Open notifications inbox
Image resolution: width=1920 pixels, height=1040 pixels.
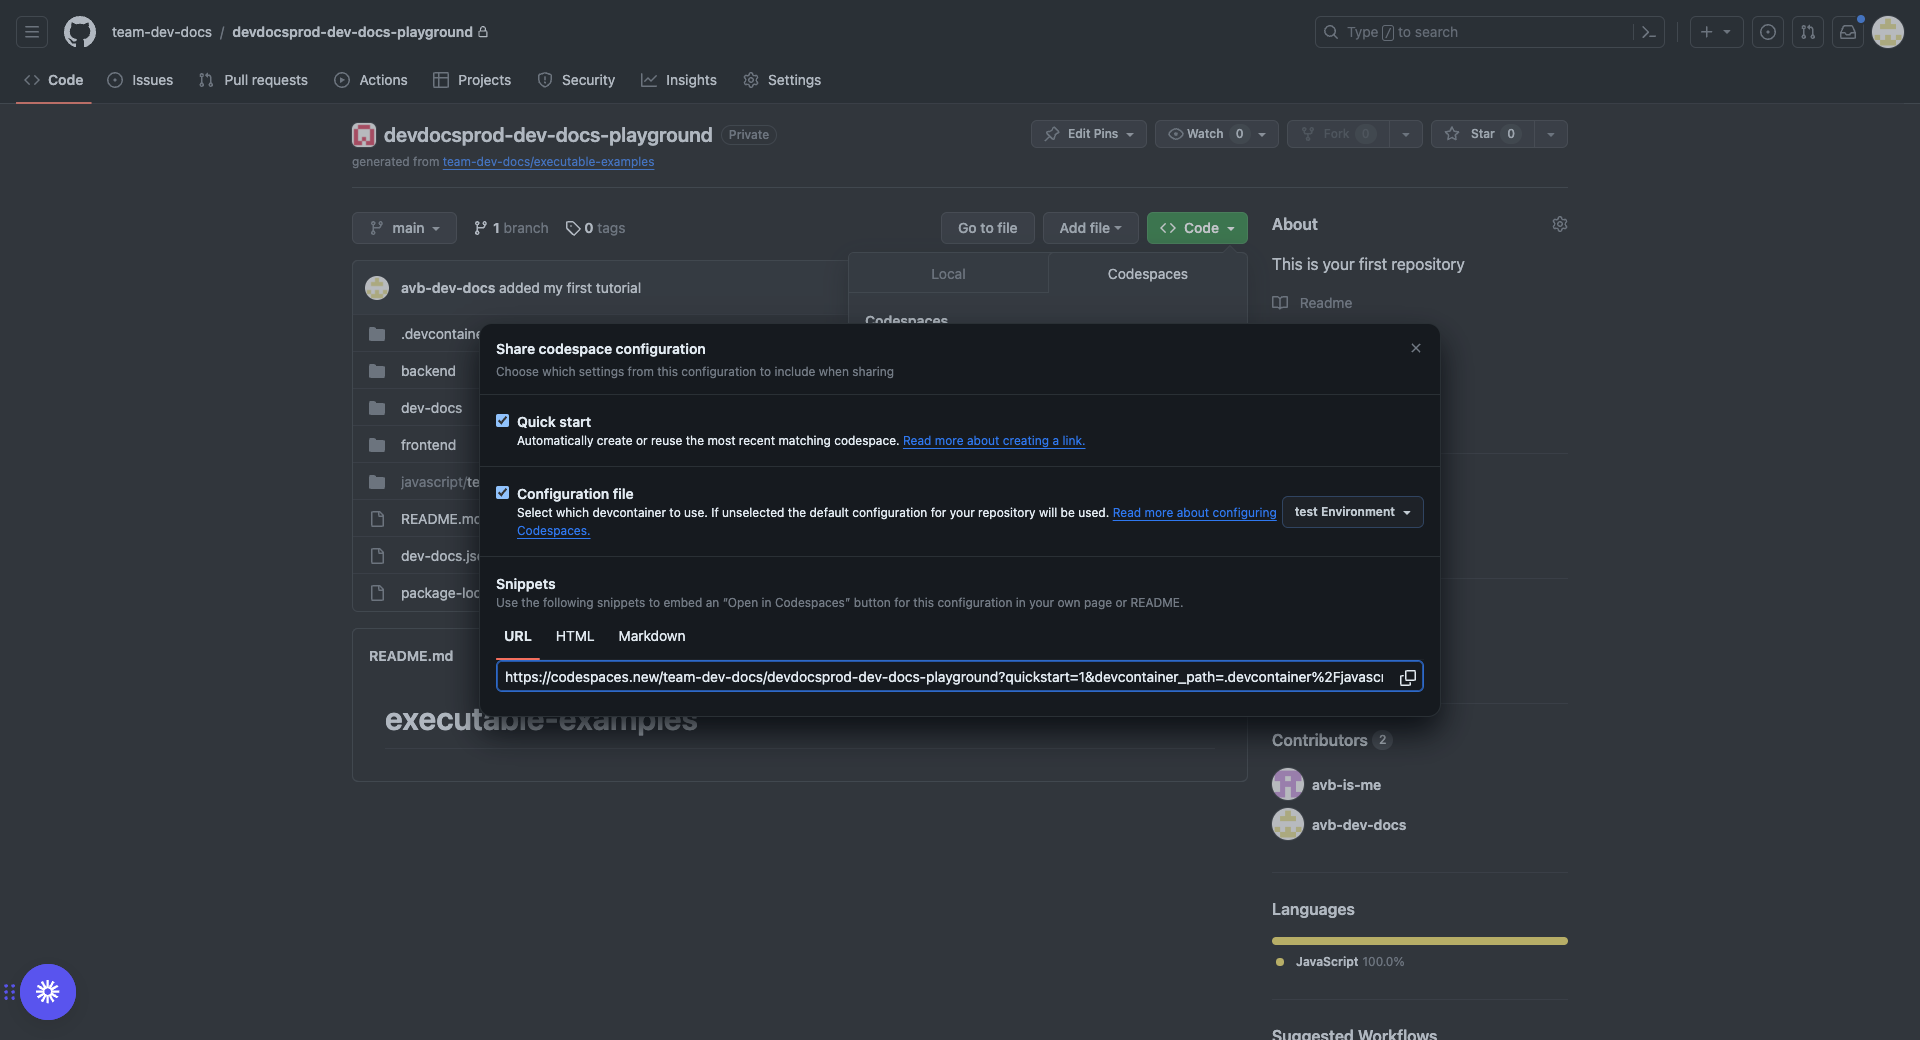[x=1848, y=32]
